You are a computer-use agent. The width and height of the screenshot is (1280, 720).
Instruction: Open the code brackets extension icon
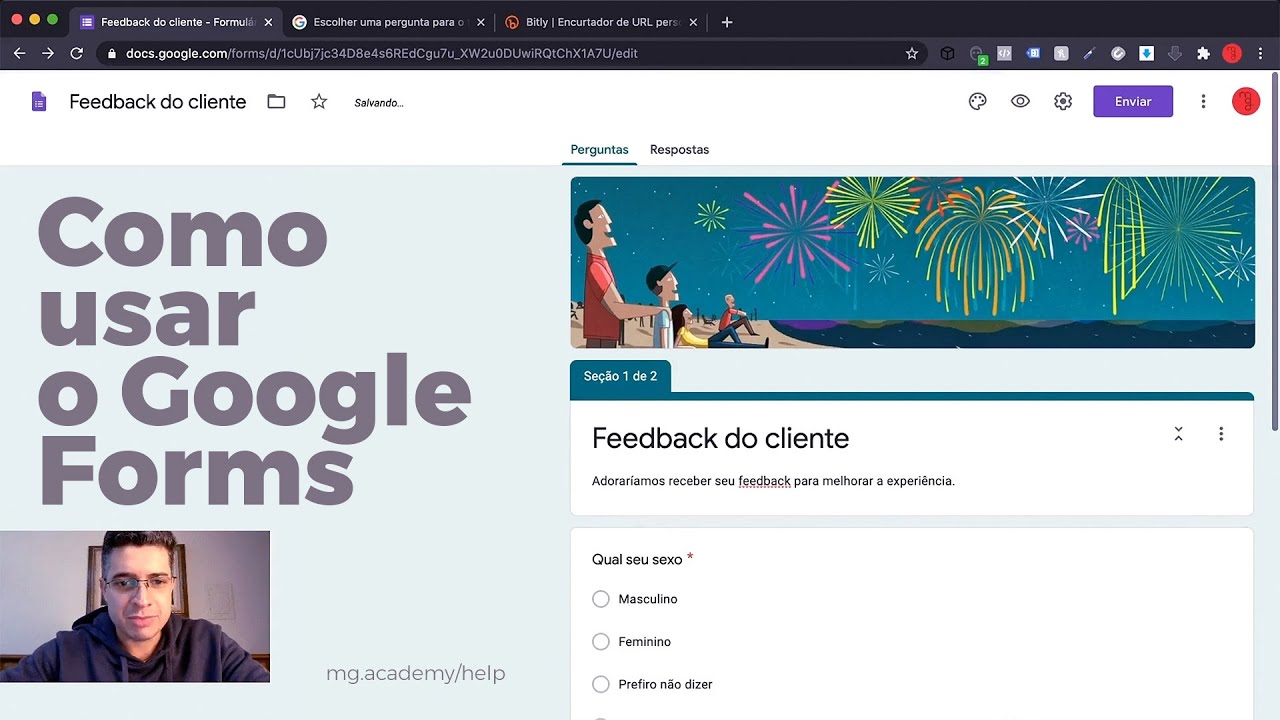[1005, 53]
